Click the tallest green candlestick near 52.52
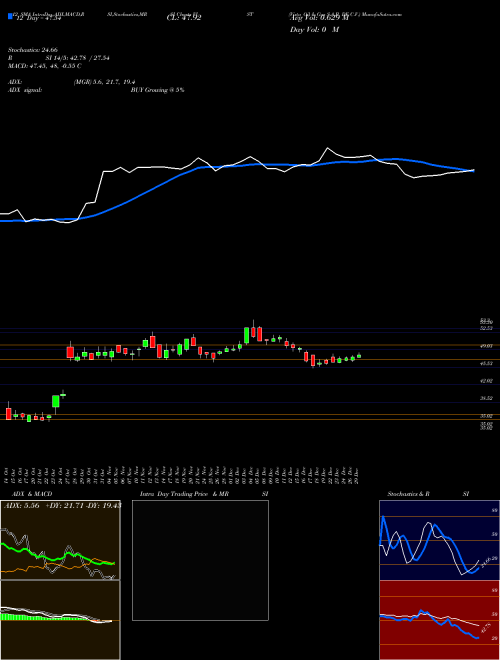The height and width of the screenshot is (660, 500). pyautogui.click(x=247, y=335)
